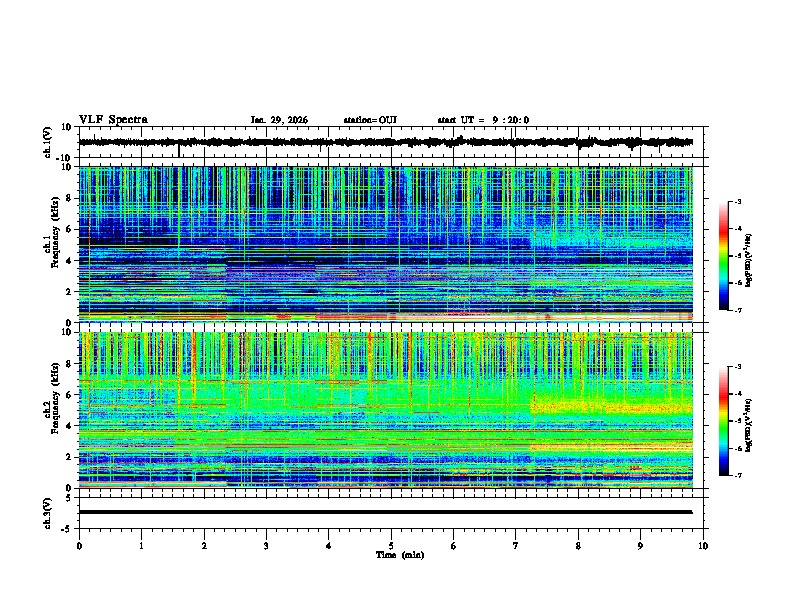
Task: Click time axis tick label "9"
Action: 640,546
